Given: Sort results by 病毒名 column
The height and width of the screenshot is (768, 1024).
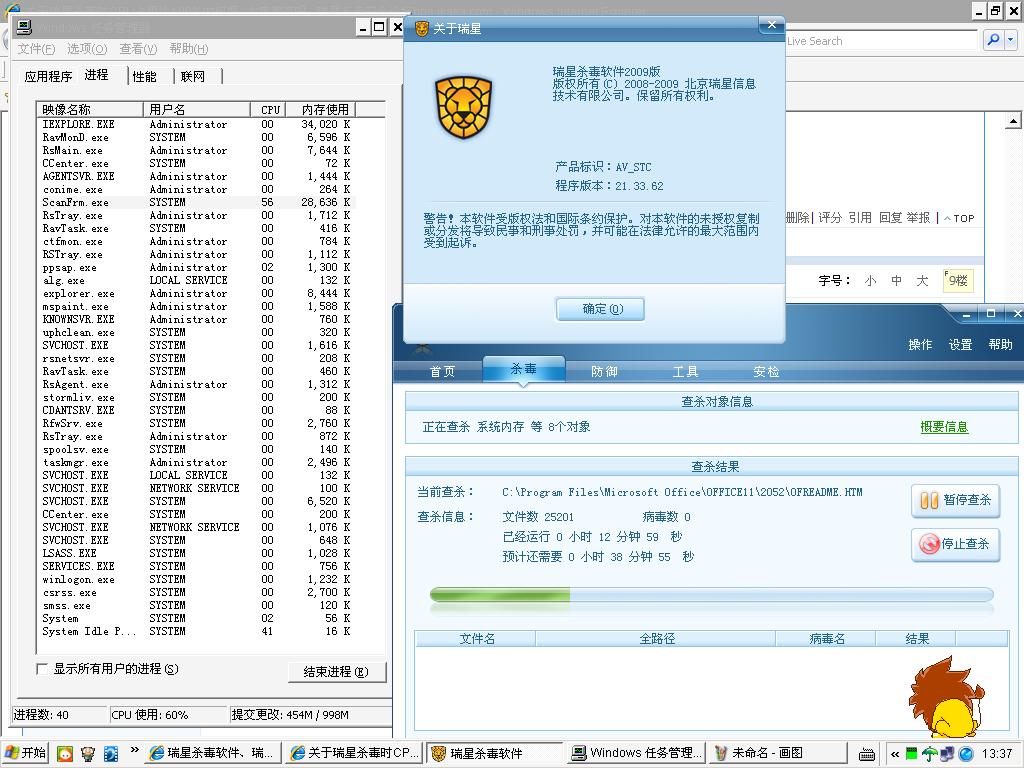Looking at the screenshot, I should click(x=826, y=639).
